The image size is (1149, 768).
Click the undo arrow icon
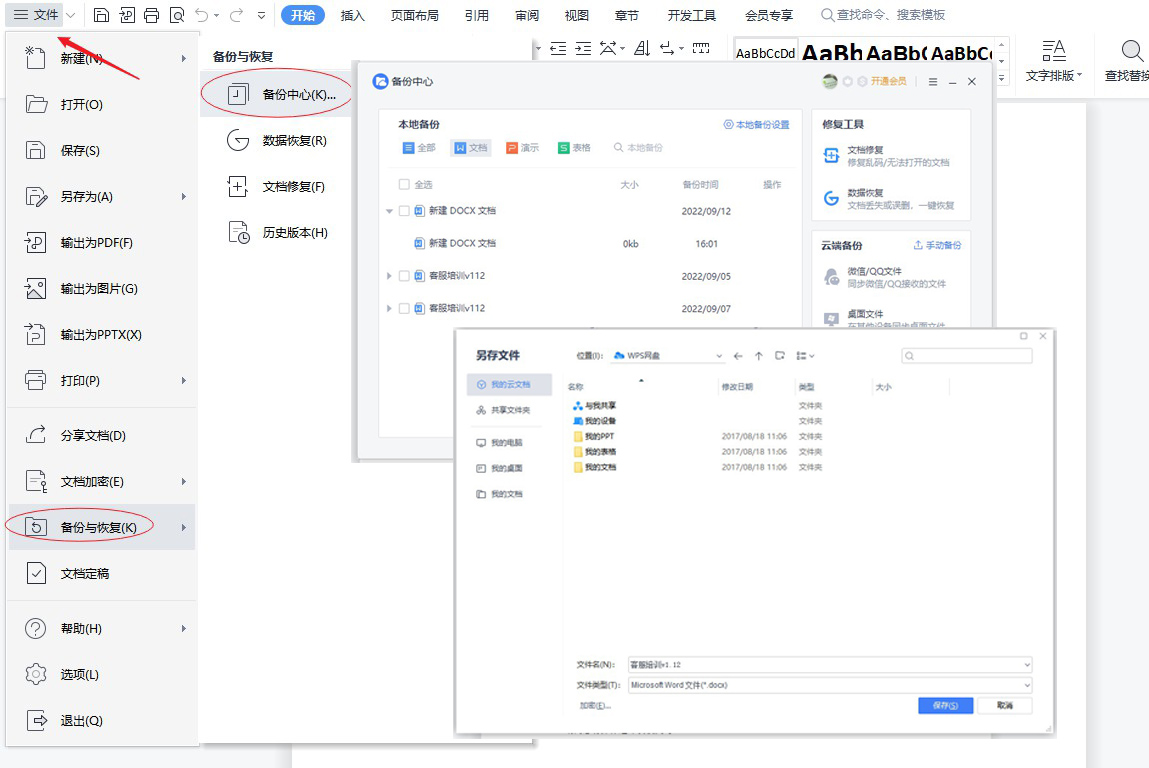[201, 15]
